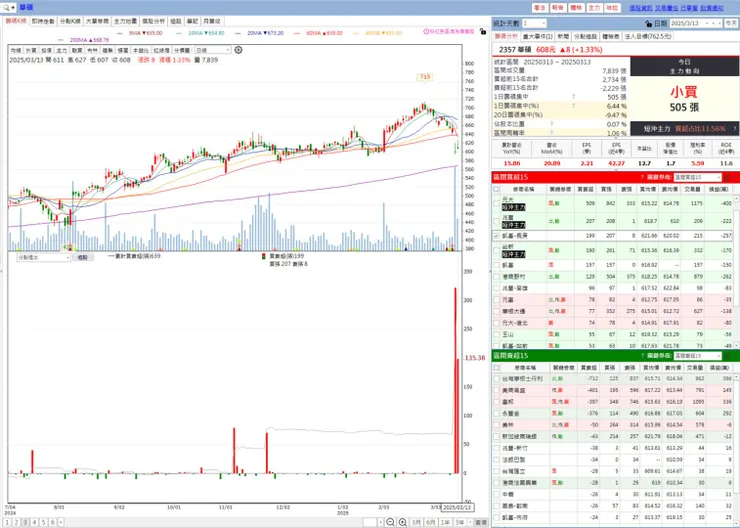
Task: Open help icon on 區間周轉率 row
Action: point(551,133)
